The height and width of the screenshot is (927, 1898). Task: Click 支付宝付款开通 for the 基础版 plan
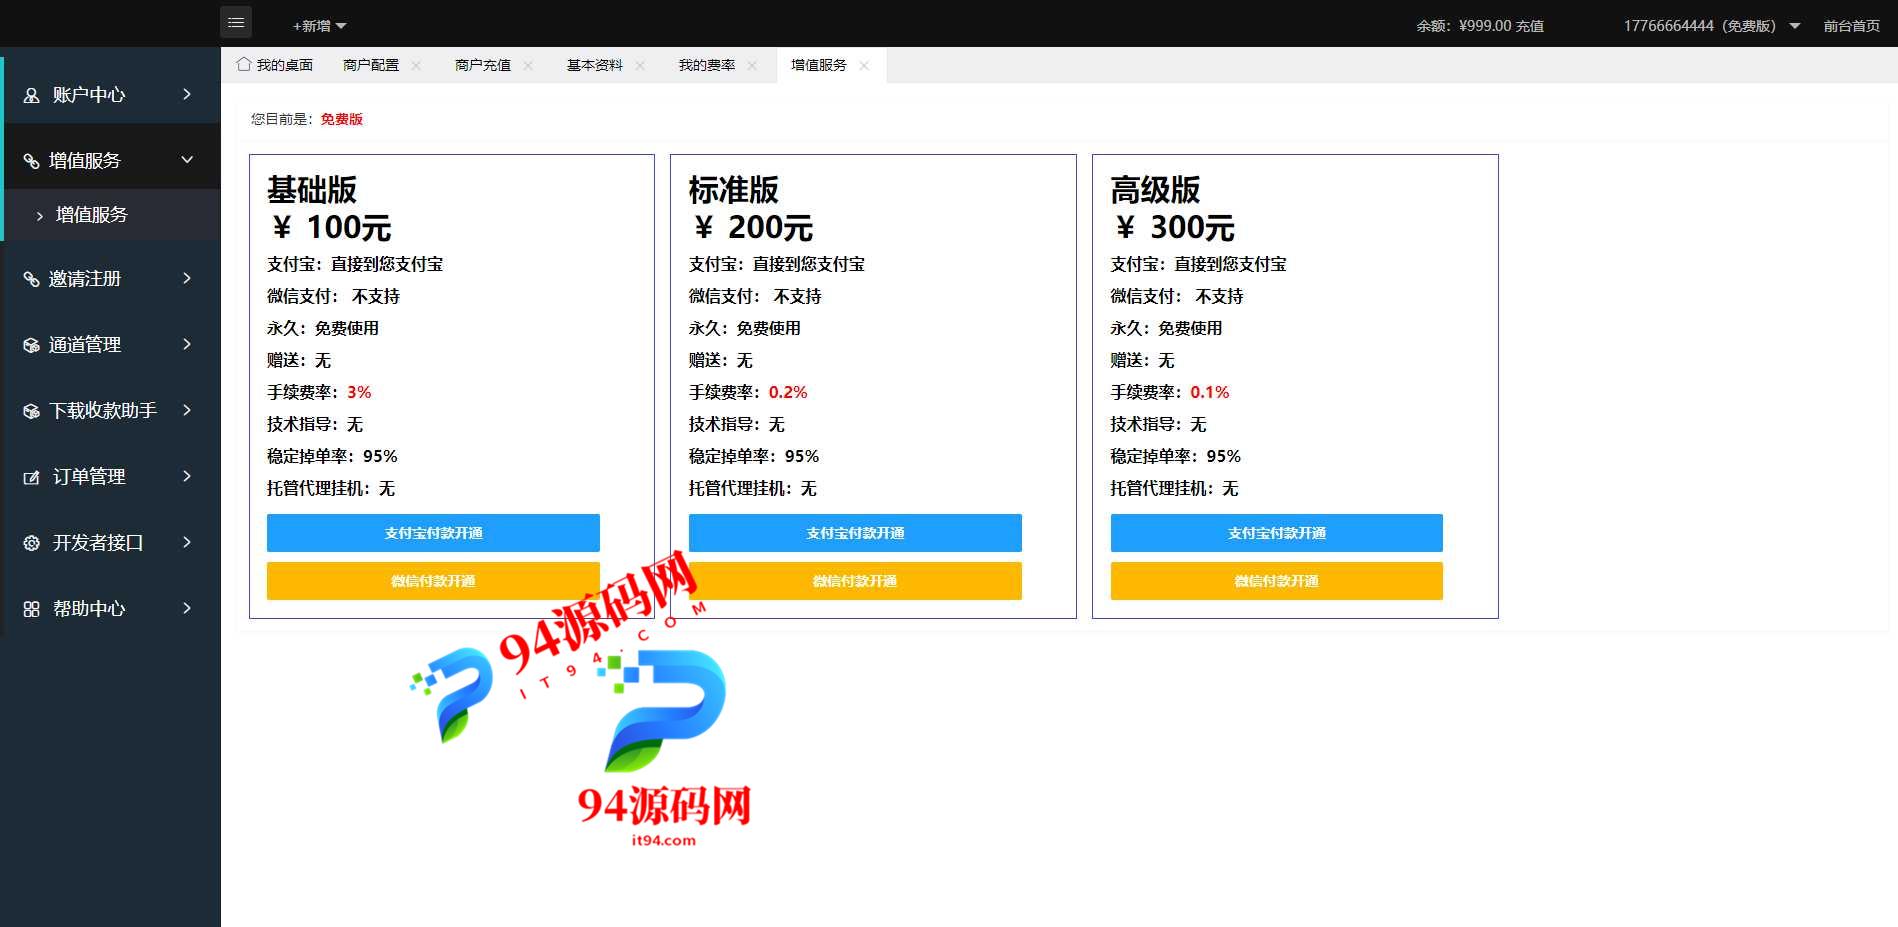433,533
